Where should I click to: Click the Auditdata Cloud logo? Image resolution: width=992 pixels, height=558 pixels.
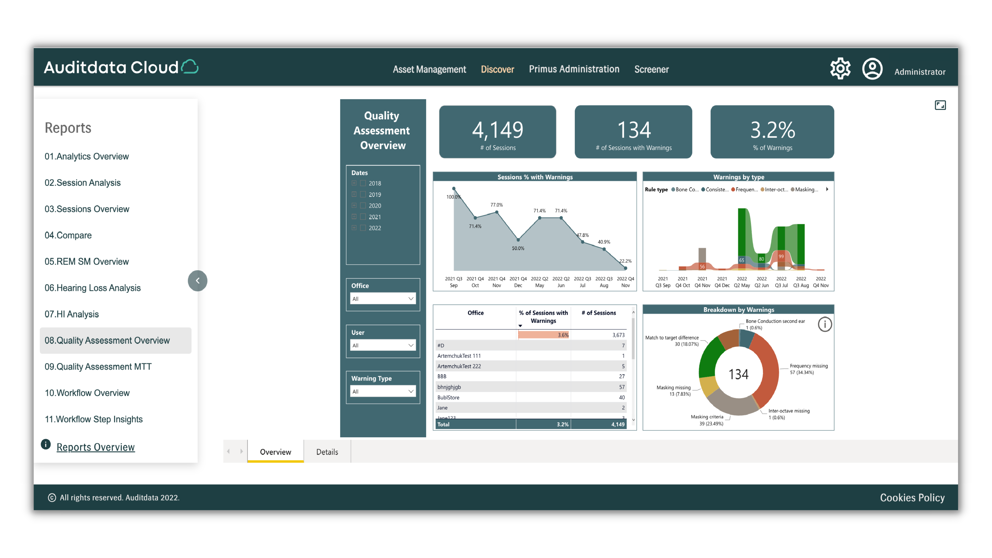click(x=121, y=68)
